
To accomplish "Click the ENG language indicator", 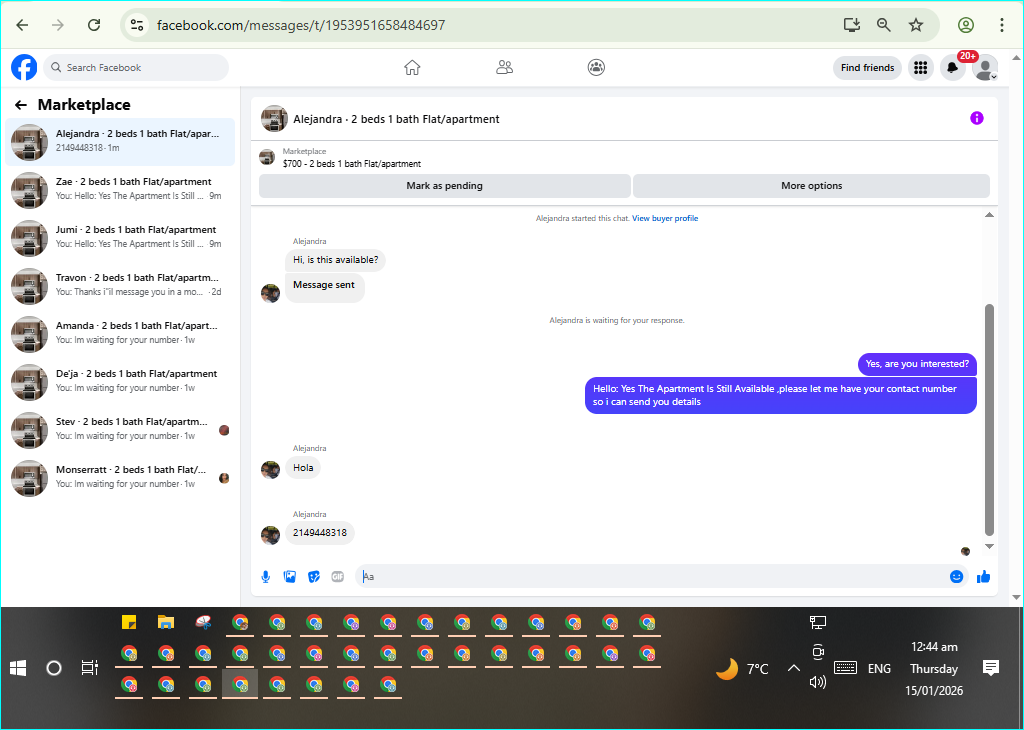I will point(879,669).
